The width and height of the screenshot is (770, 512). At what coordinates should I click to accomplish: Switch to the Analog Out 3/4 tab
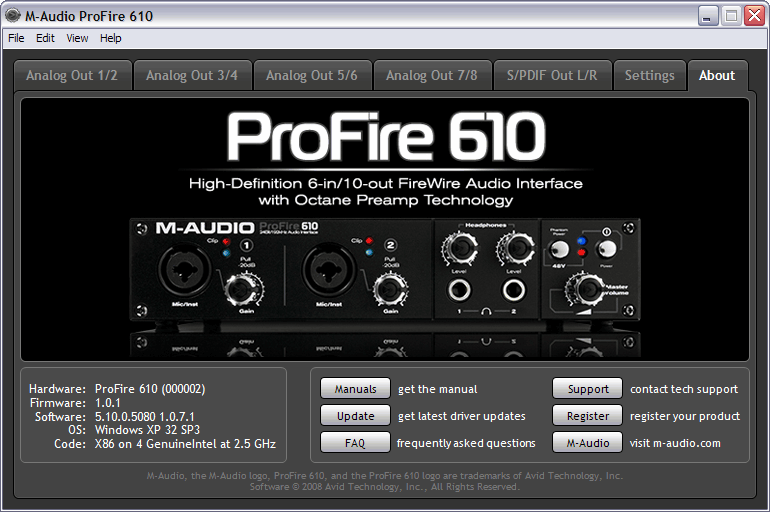[192, 76]
